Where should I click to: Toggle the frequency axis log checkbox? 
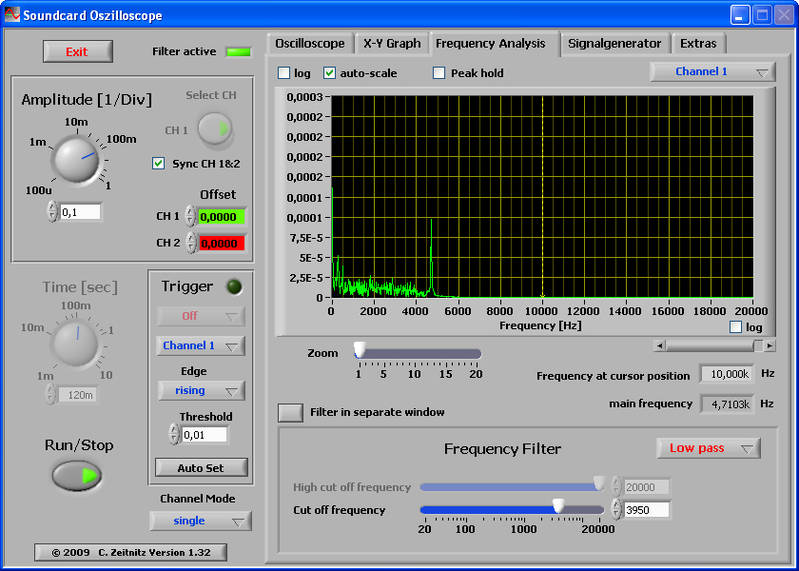tap(735, 327)
